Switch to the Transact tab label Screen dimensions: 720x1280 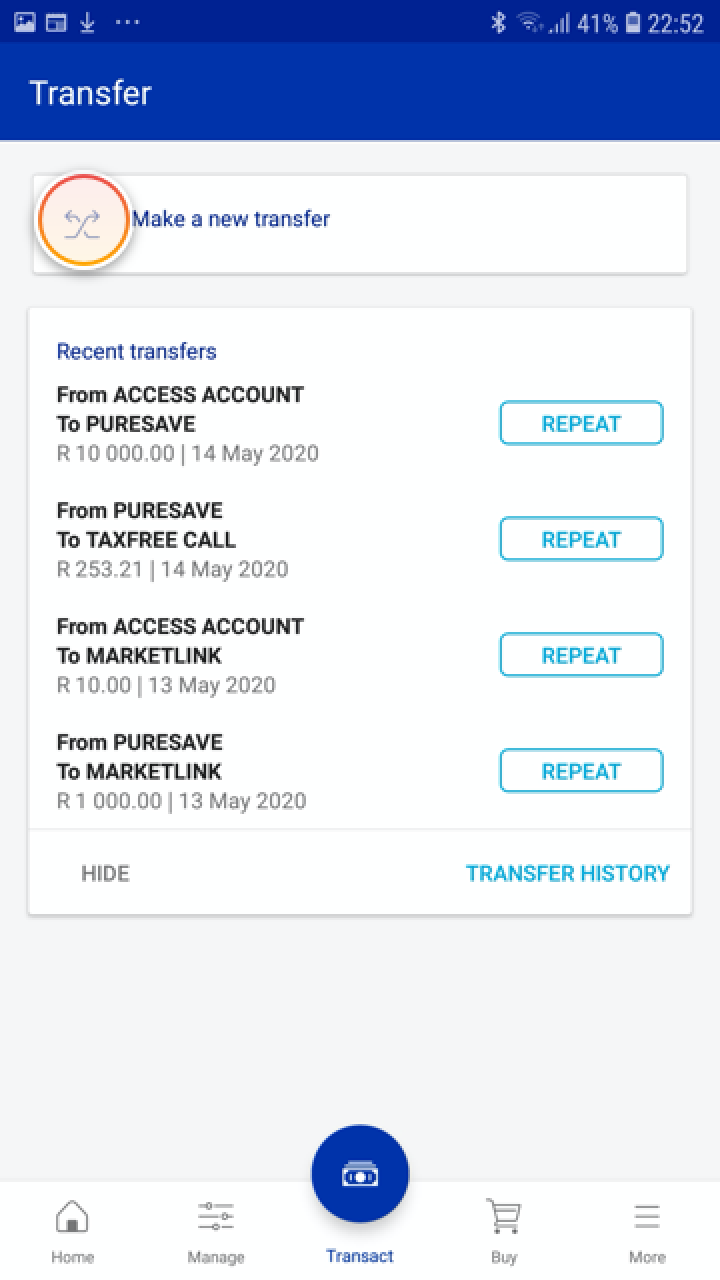[x=360, y=1256]
